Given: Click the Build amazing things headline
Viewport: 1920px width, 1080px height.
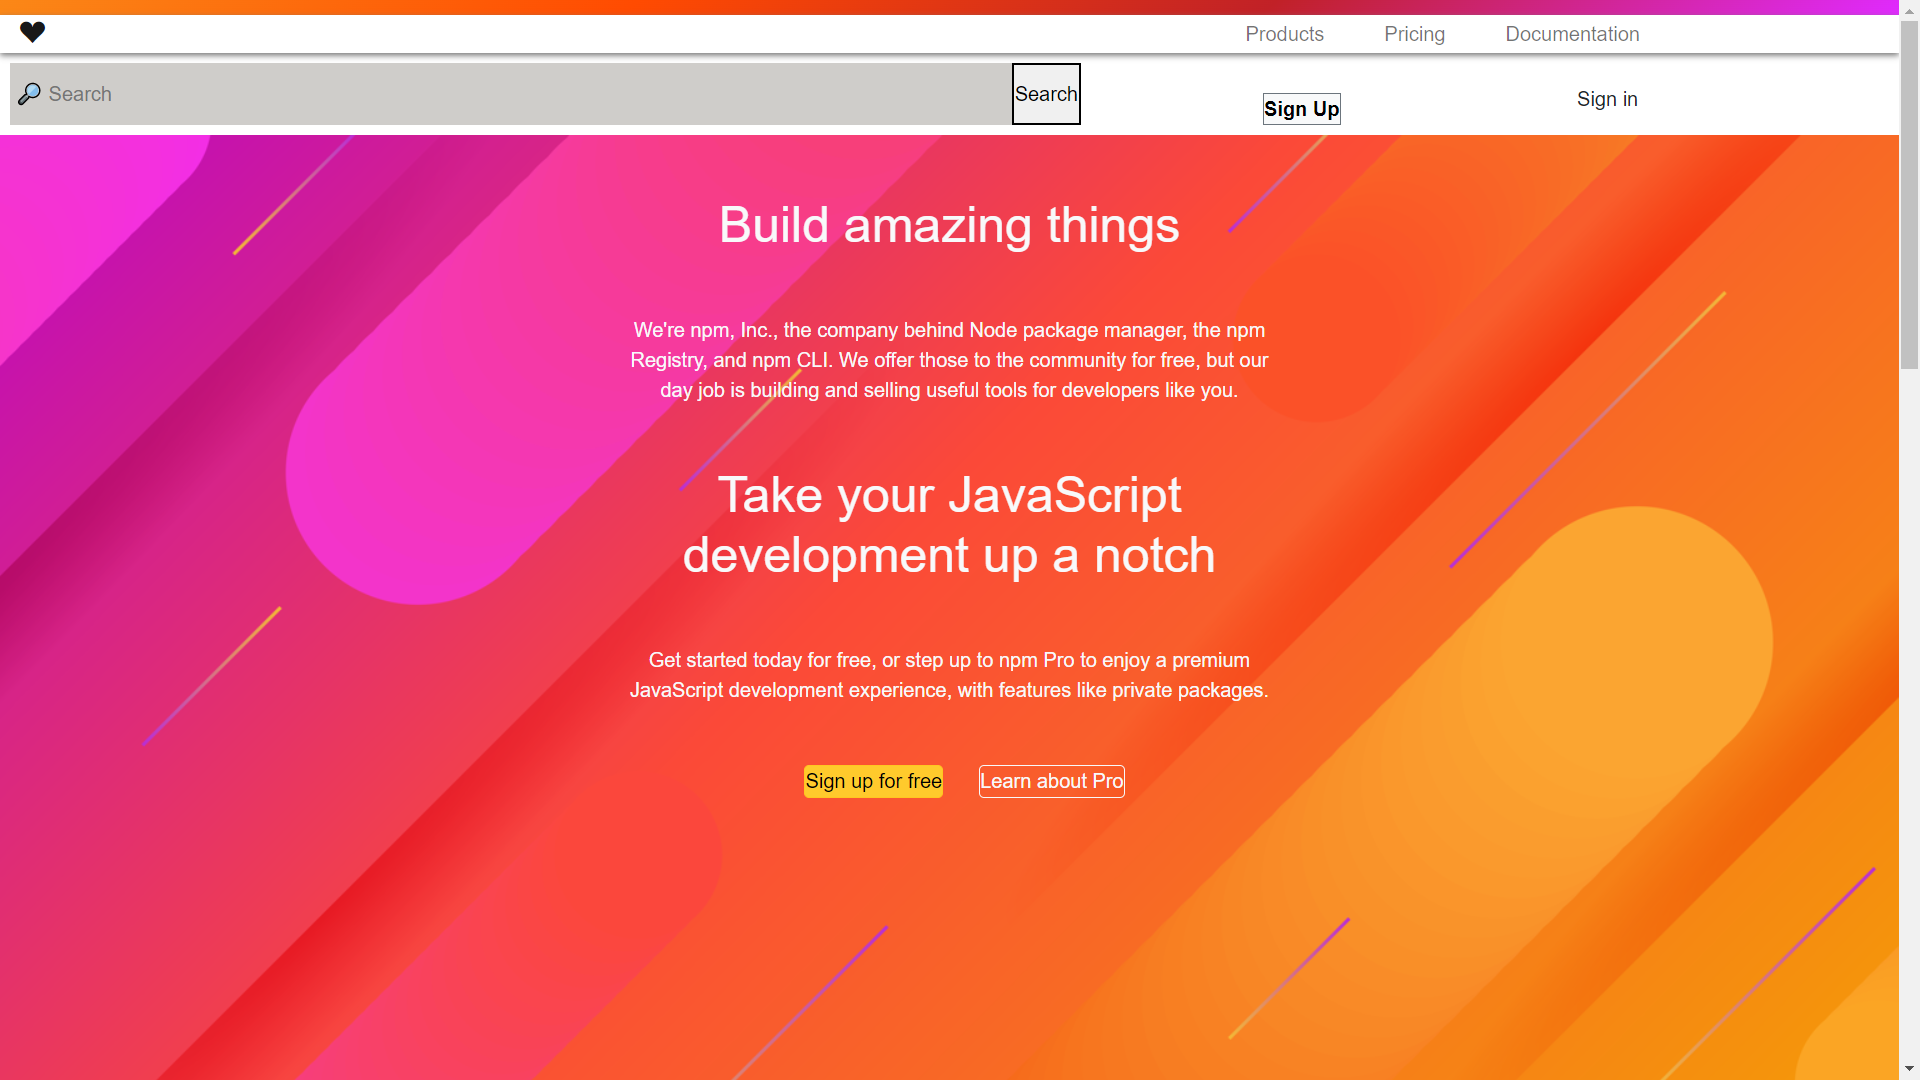Looking at the screenshot, I should (x=948, y=225).
